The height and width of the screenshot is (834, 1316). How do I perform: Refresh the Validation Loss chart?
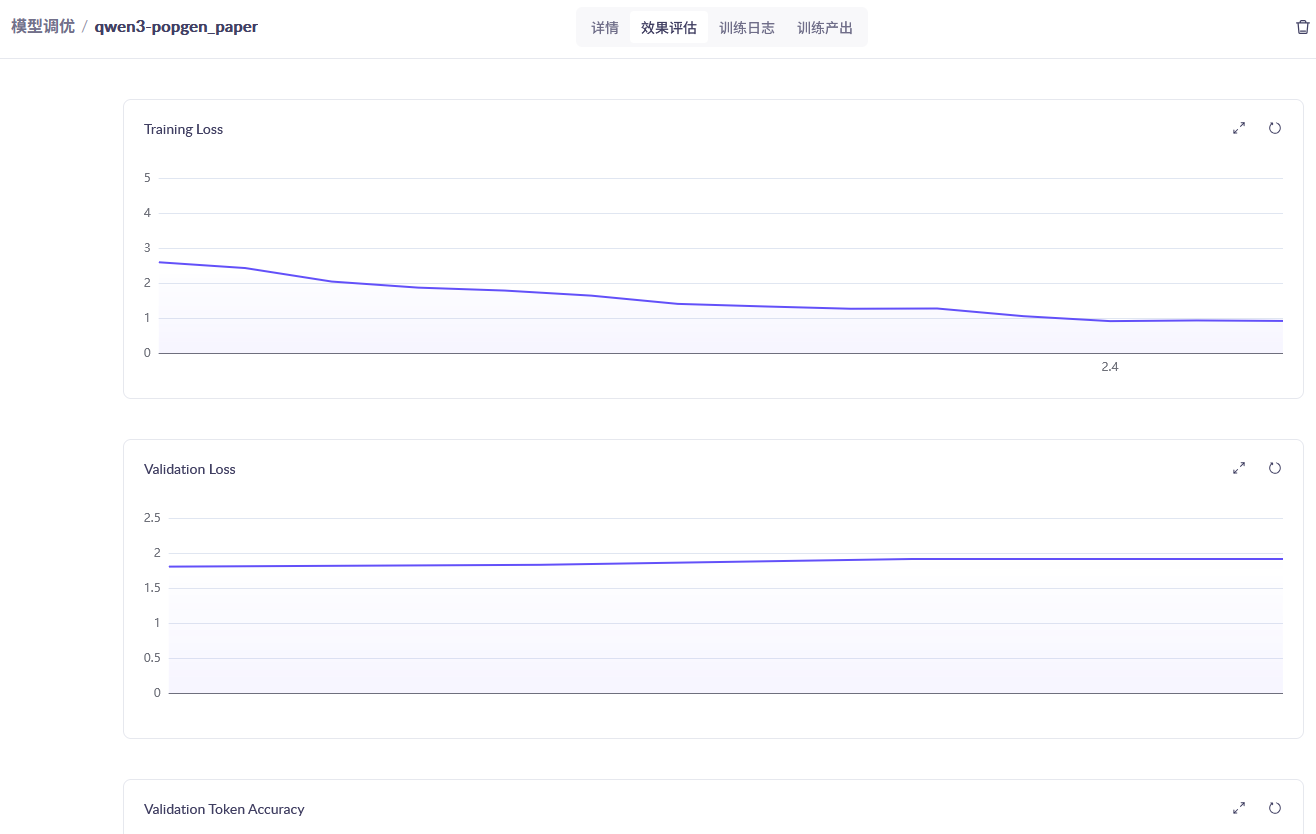coord(1275,468)
